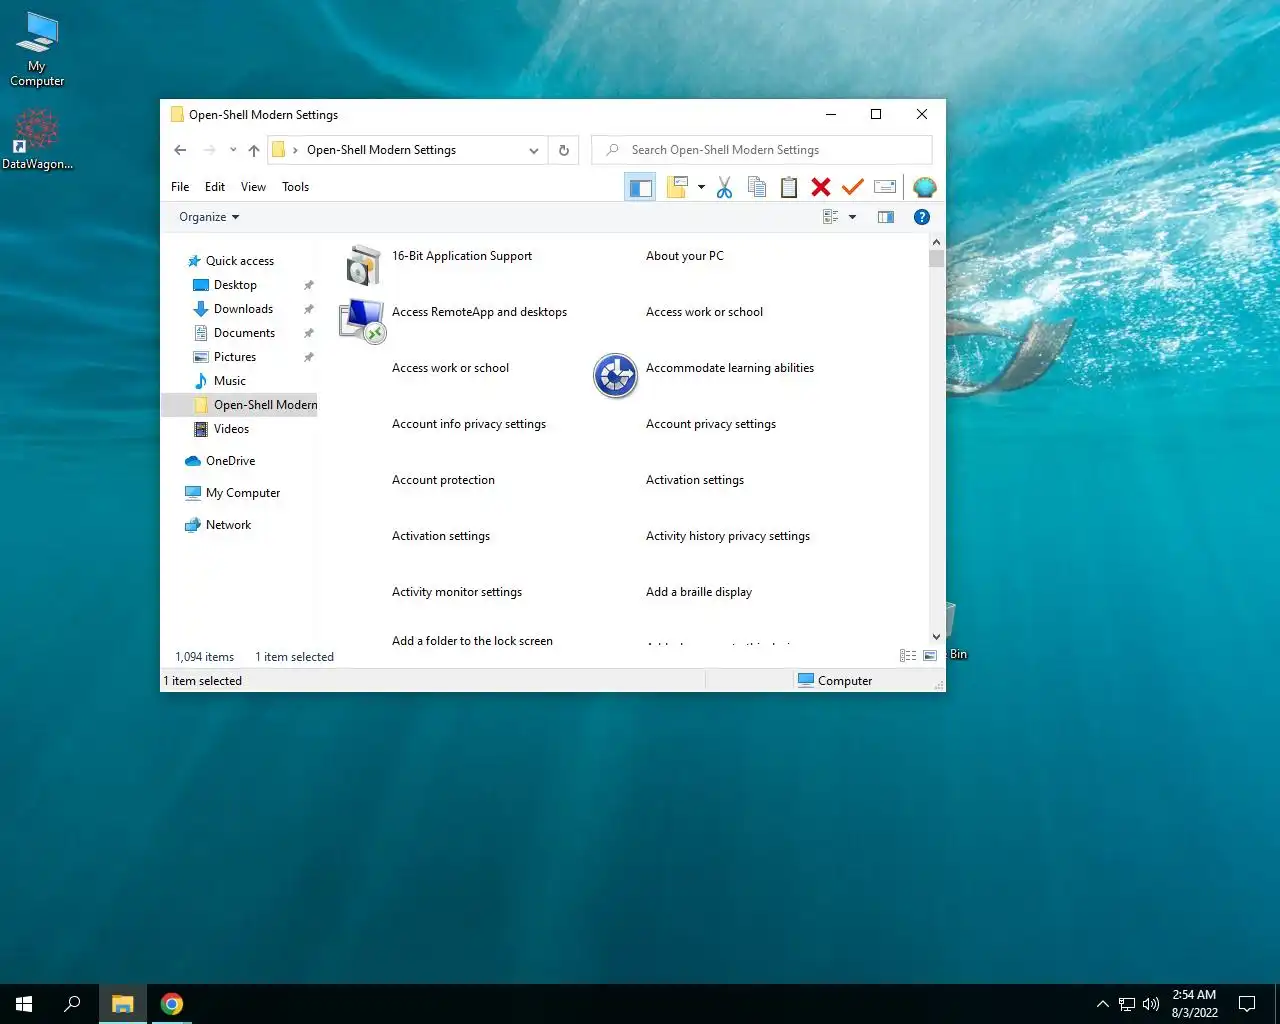Click scrollbar down arrow in file list

pos(936,636)
